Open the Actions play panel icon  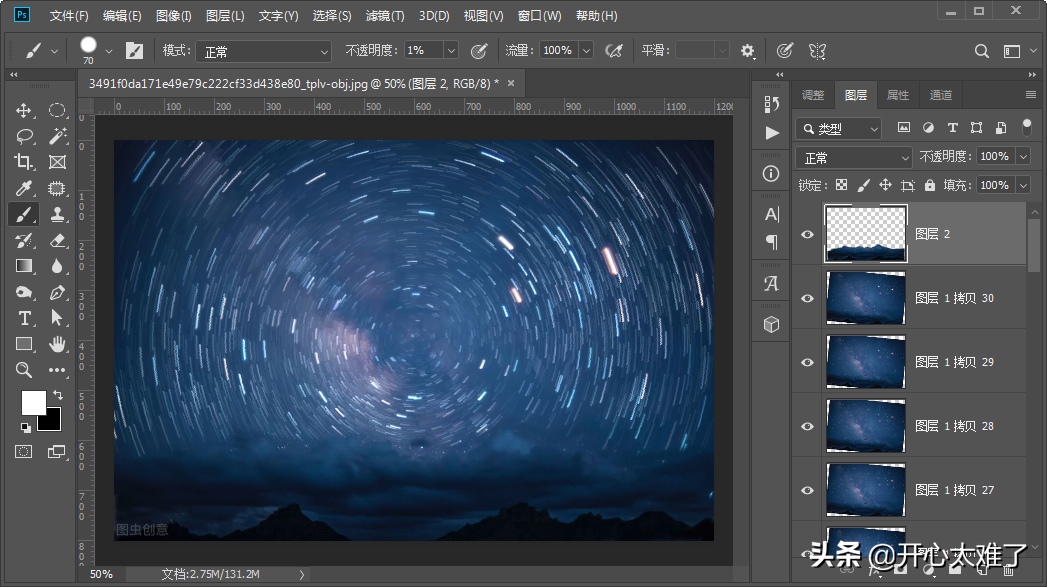tap(772, 133)
